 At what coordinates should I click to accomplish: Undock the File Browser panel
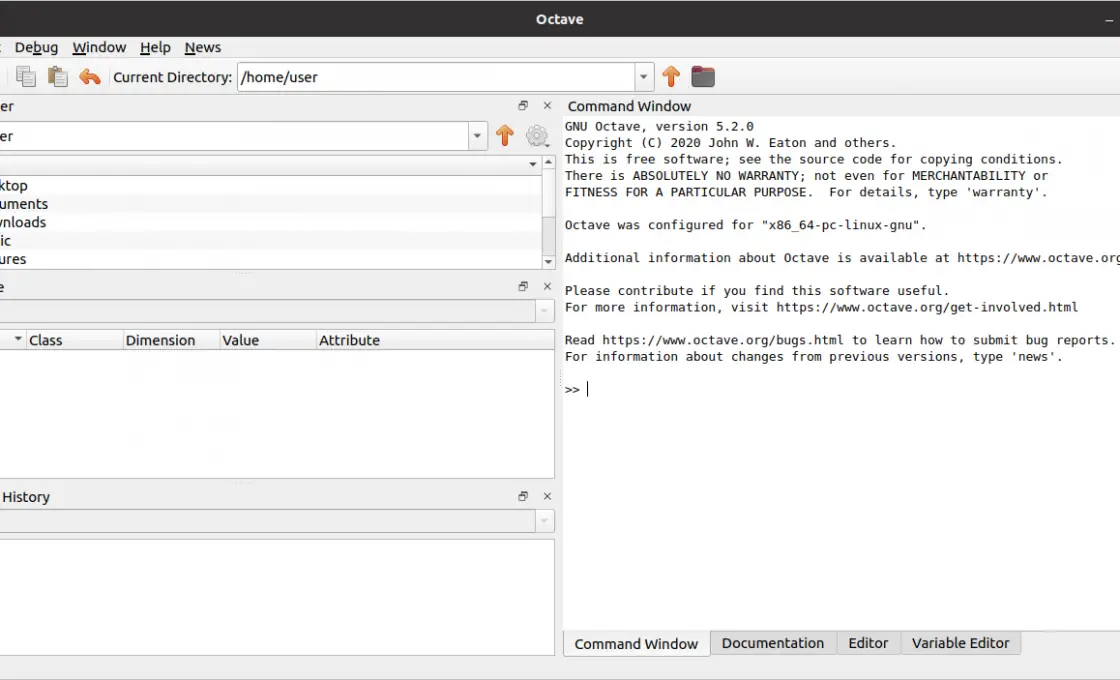coord(522,105)
